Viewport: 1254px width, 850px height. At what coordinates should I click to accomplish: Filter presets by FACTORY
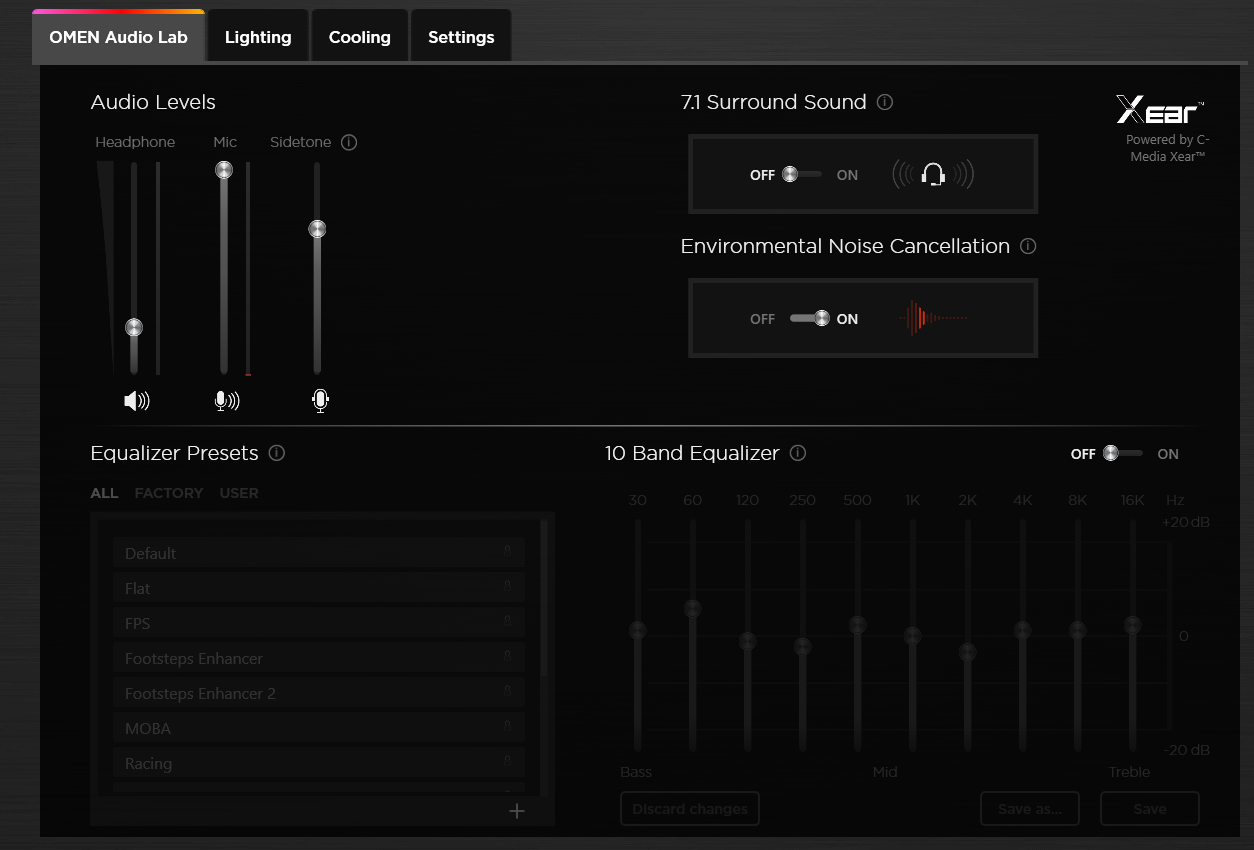(x=169, y=493)
